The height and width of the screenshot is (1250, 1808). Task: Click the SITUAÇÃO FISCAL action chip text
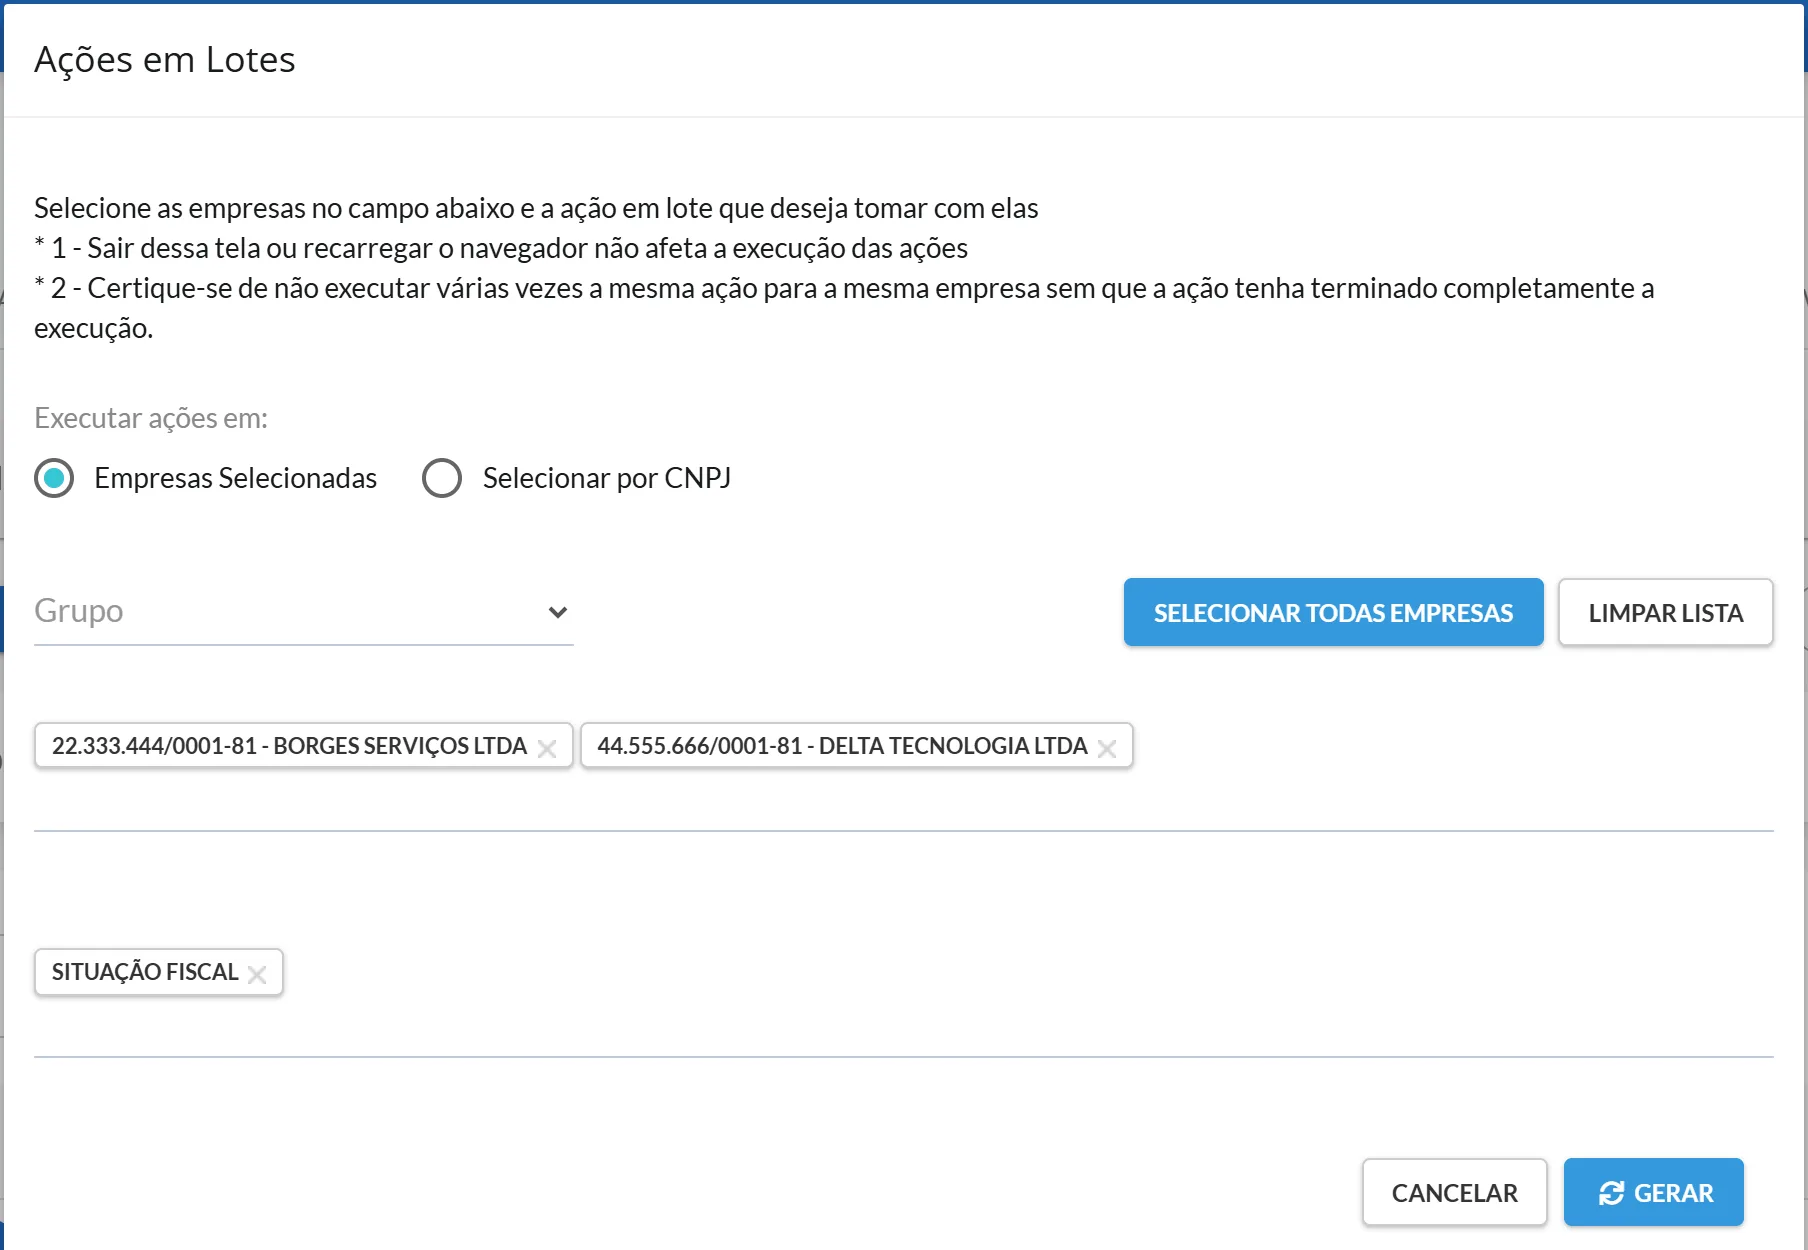tap(145, 972)
